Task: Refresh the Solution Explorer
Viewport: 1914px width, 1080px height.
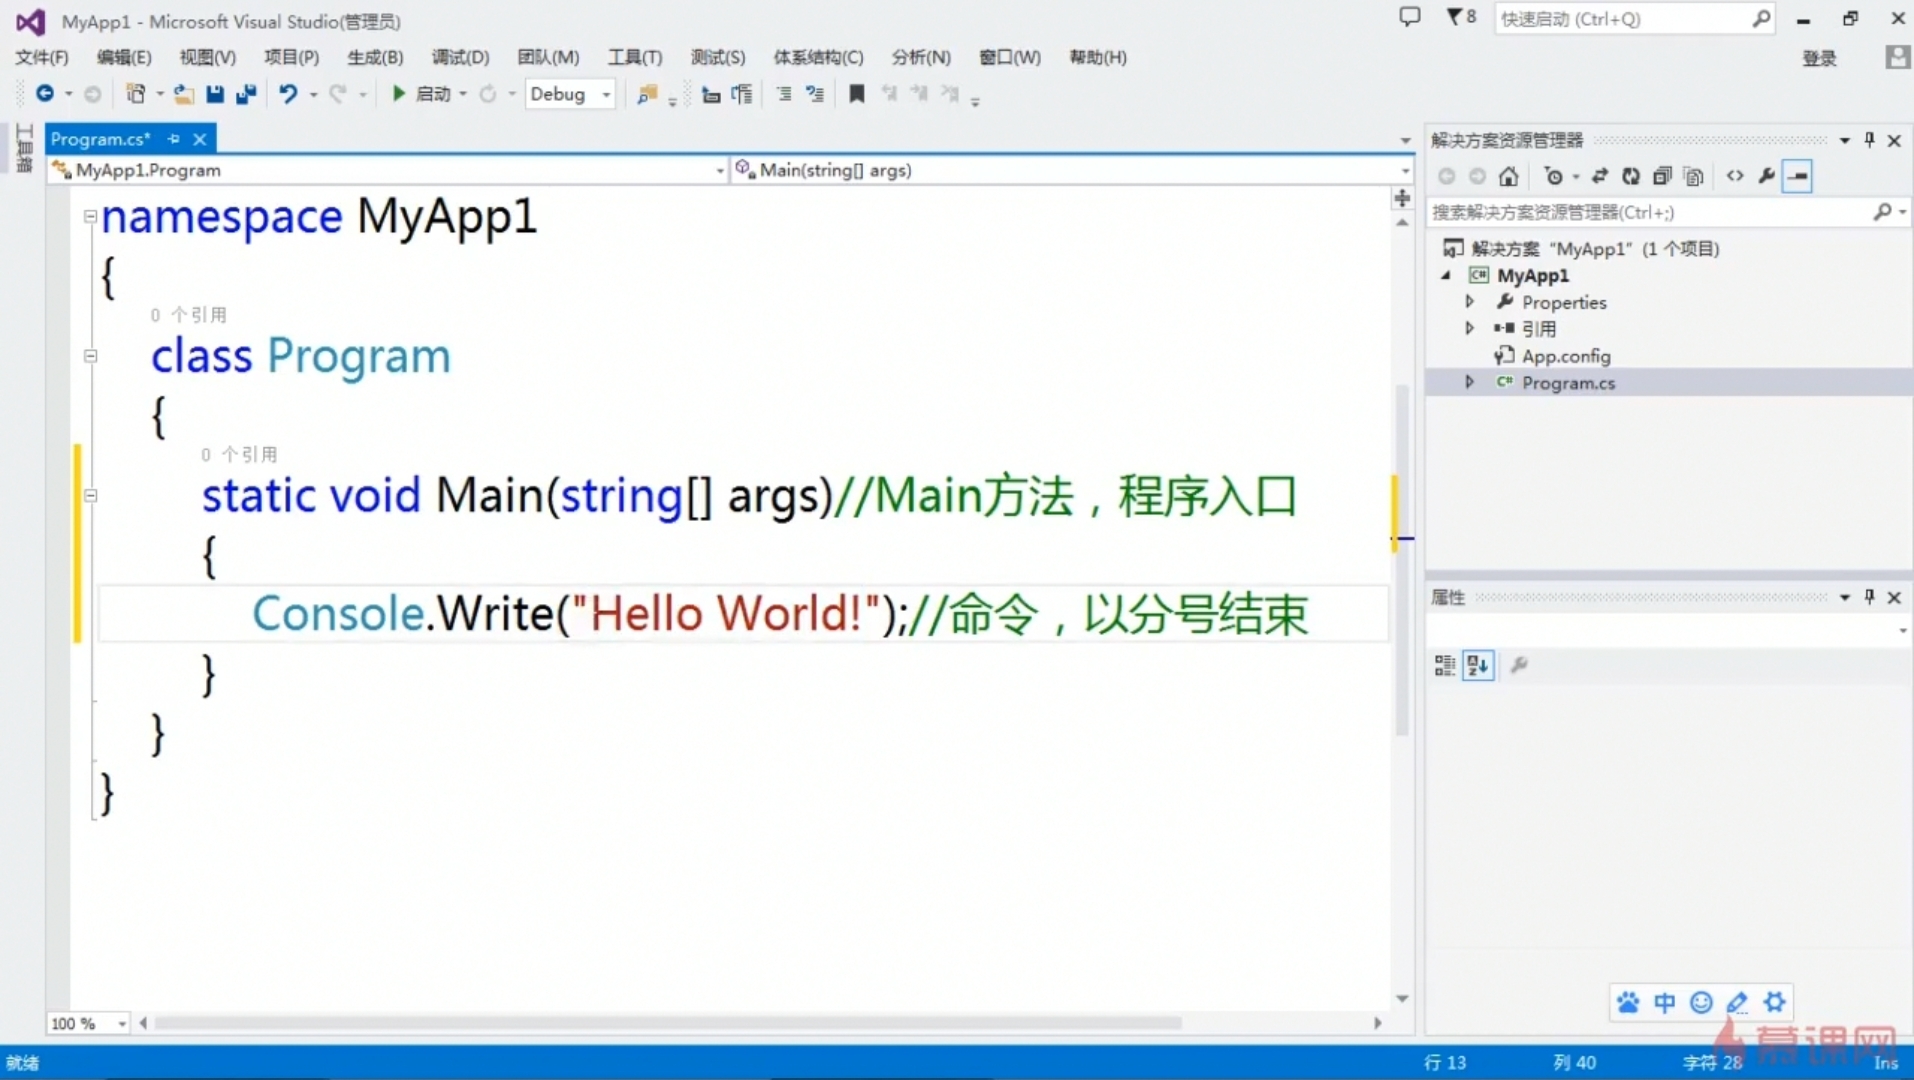Action: click(x=1631, y=176)
